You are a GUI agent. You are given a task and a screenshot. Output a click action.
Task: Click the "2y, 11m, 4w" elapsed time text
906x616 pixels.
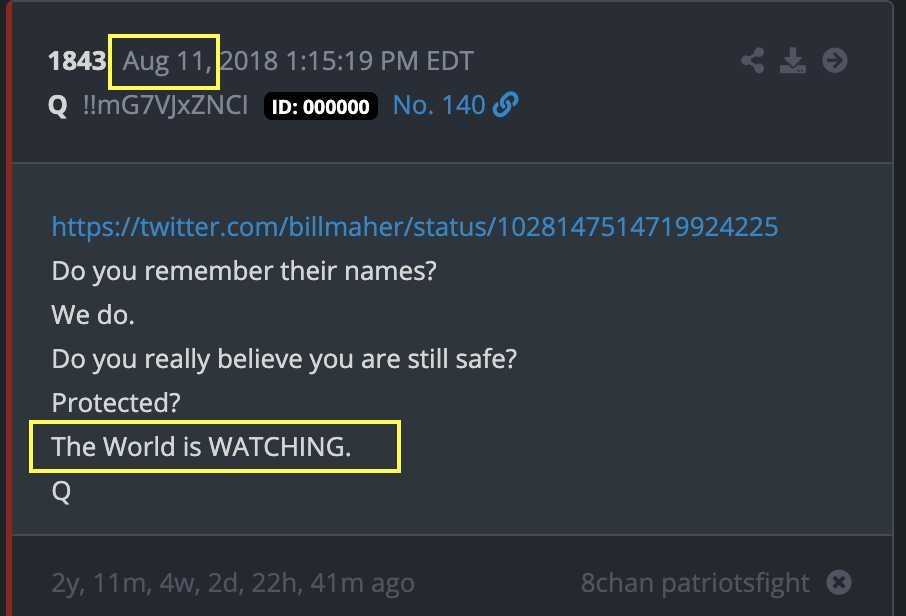tap(126, 583)
